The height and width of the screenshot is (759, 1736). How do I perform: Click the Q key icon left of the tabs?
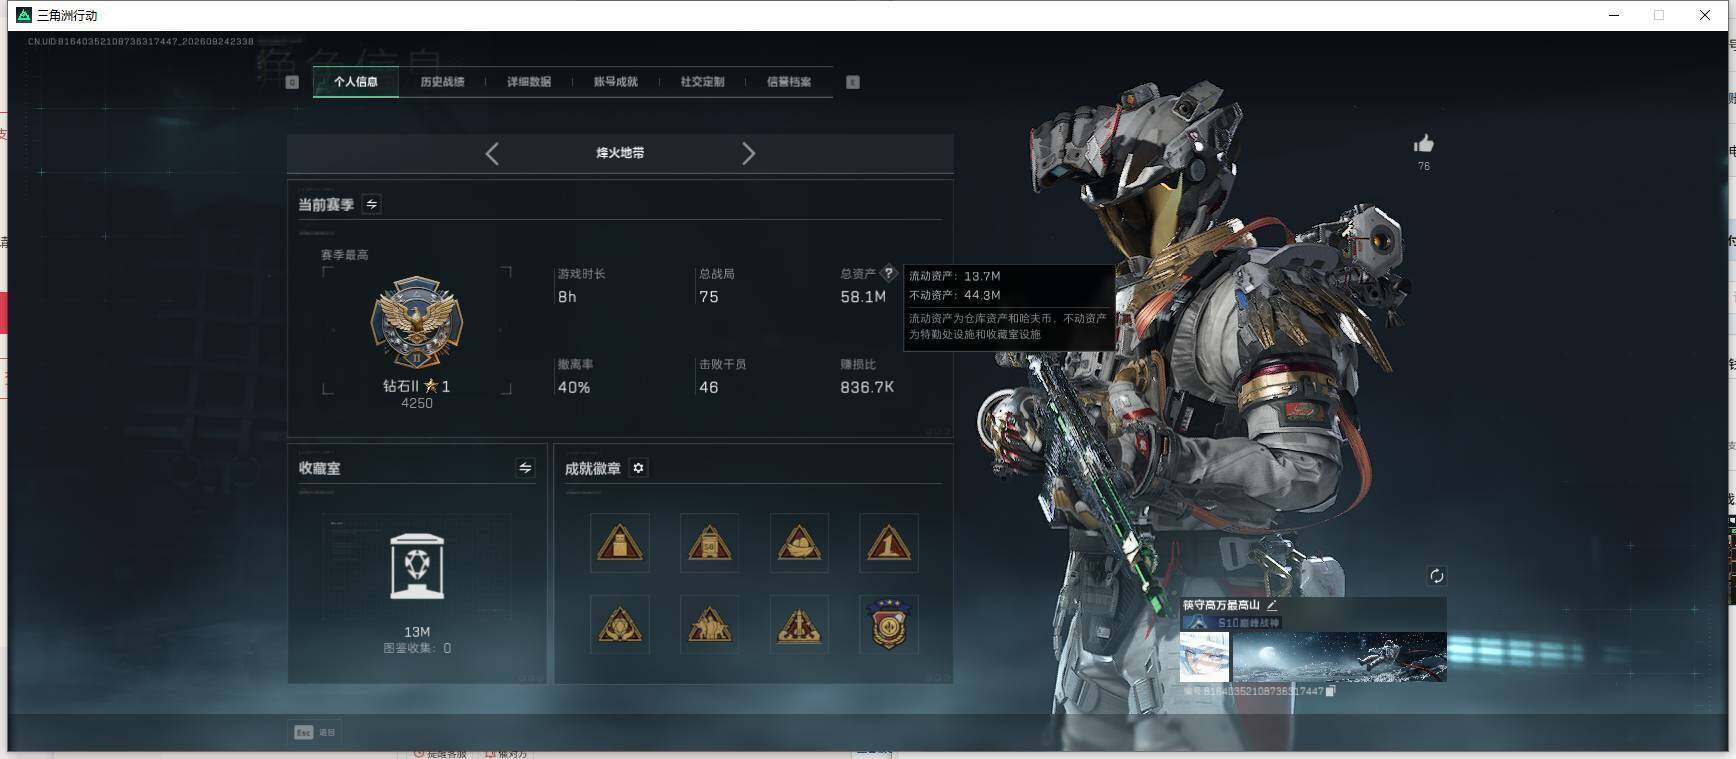(292, 82)
